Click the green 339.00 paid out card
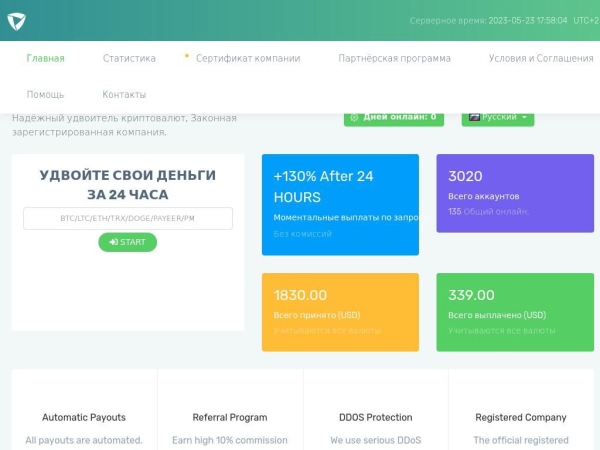The width and height of the screenshot is (600, 450). 514,312
